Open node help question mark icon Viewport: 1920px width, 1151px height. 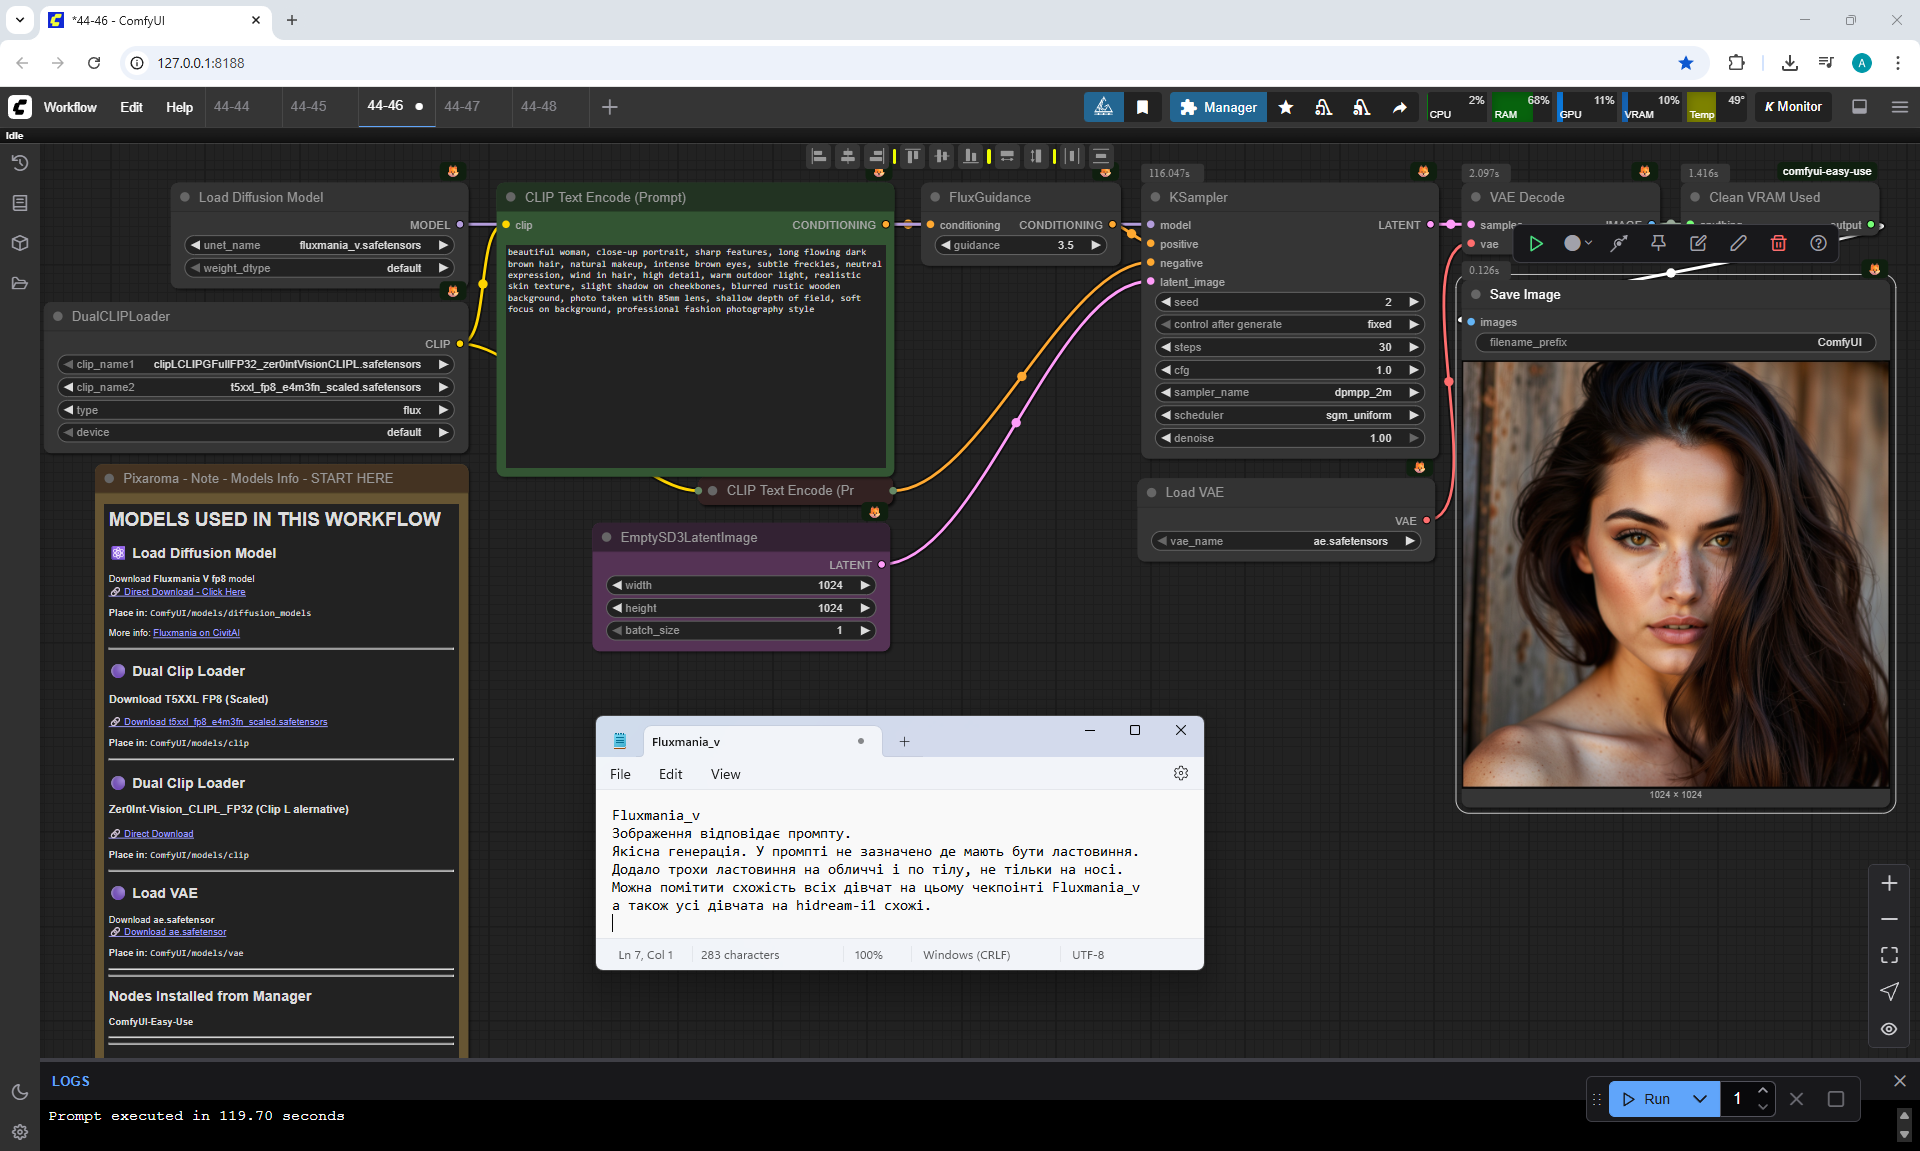1818,243
